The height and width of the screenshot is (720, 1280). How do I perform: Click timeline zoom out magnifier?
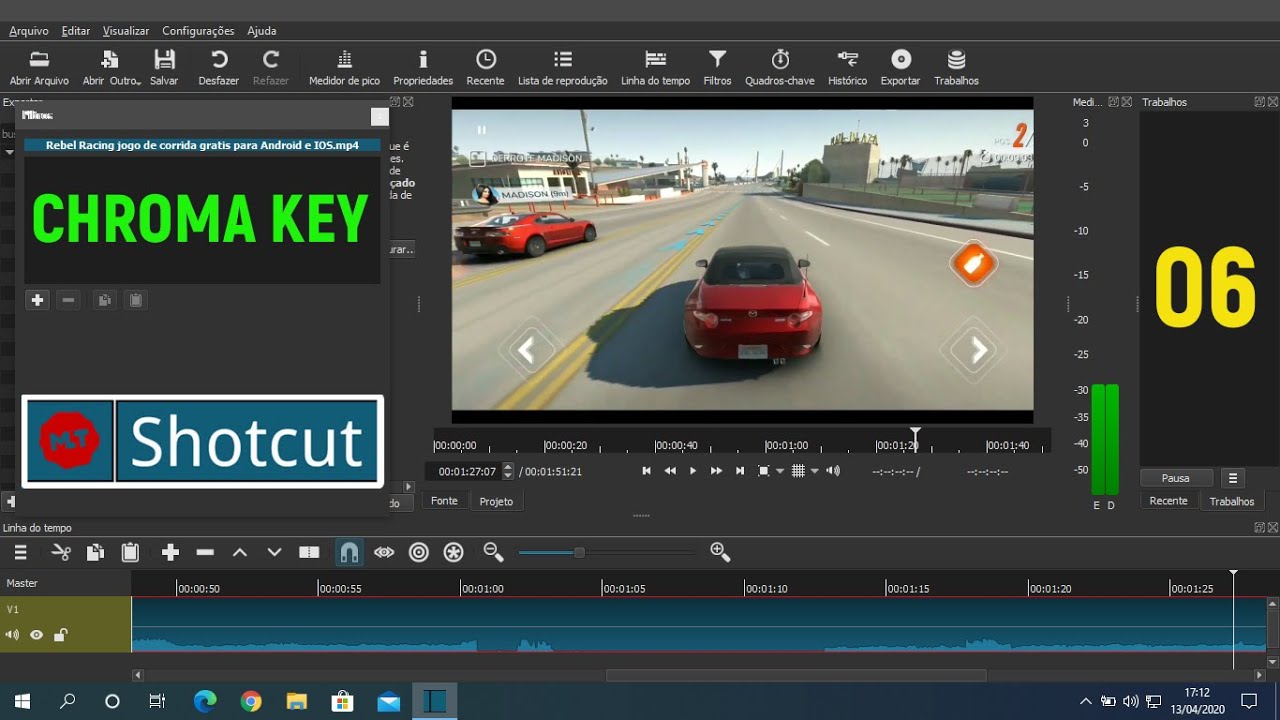pos(492,552)
